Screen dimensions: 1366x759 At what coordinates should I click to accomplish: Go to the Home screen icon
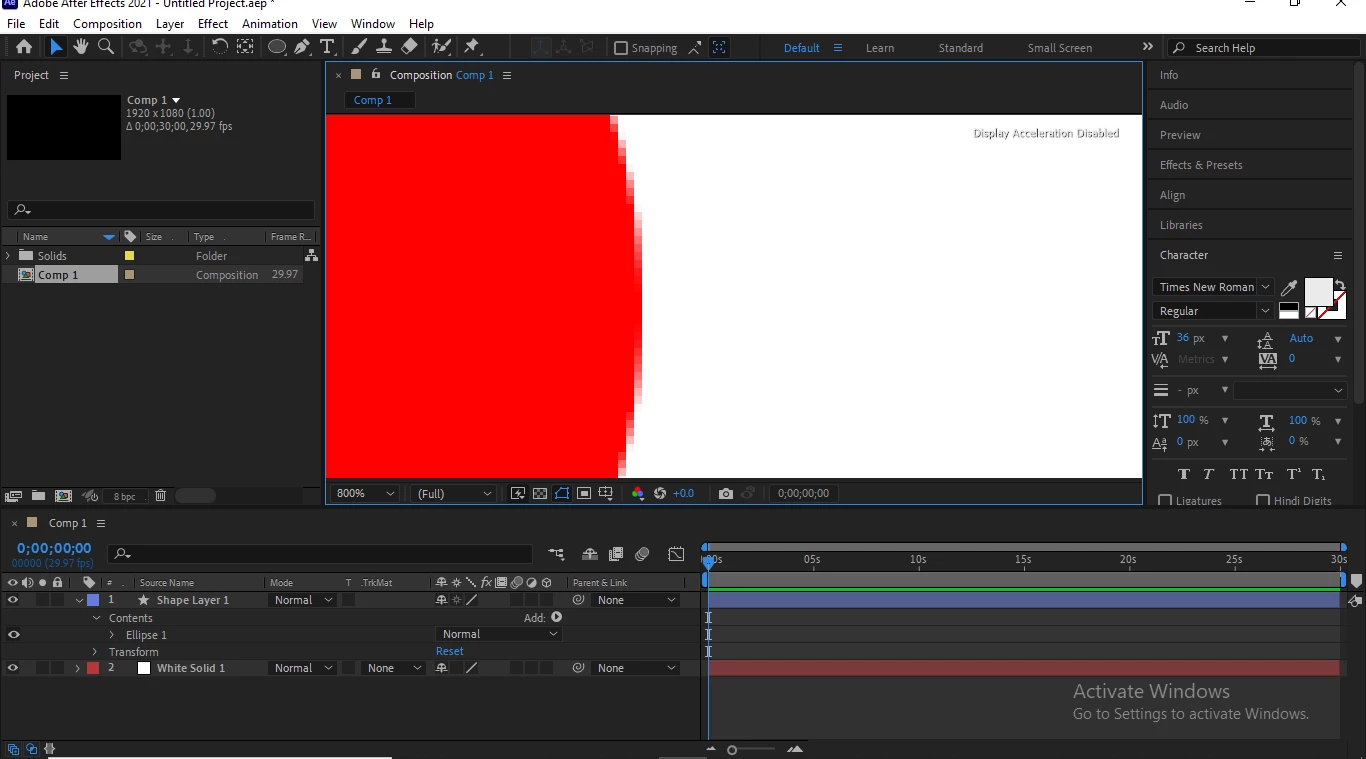pos(24,47)
